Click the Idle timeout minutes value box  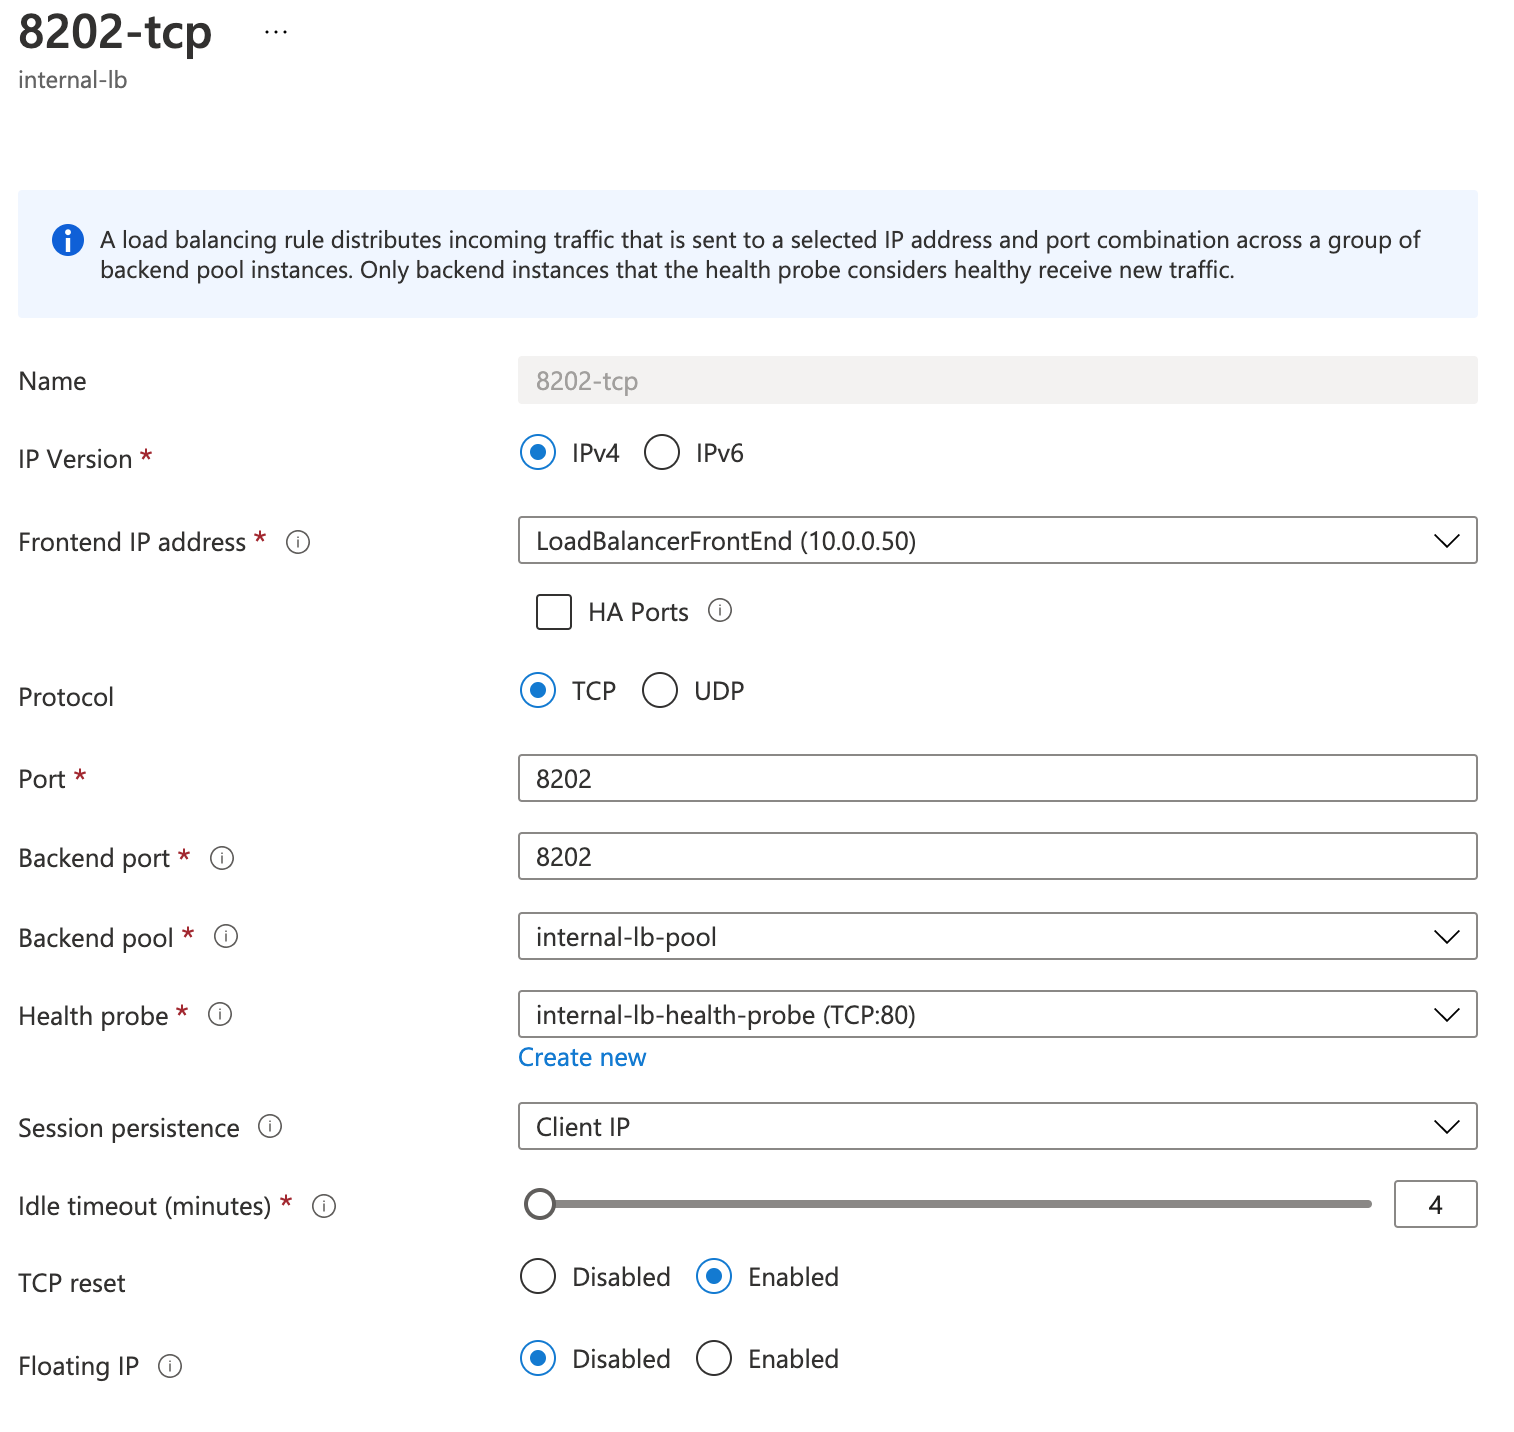[x=1435, y=1204]
